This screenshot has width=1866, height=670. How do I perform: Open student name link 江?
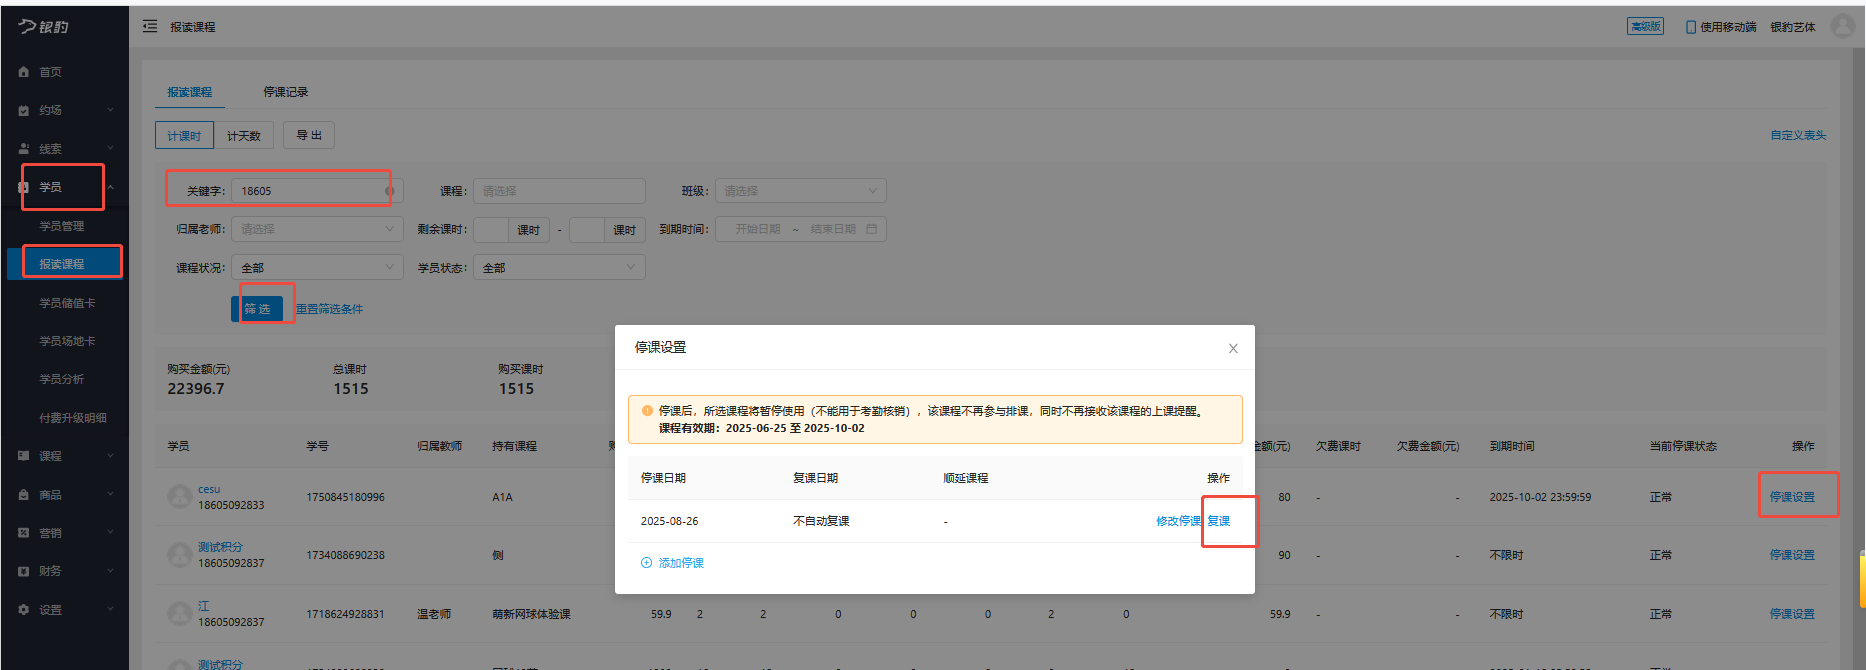tap(204, 606)
